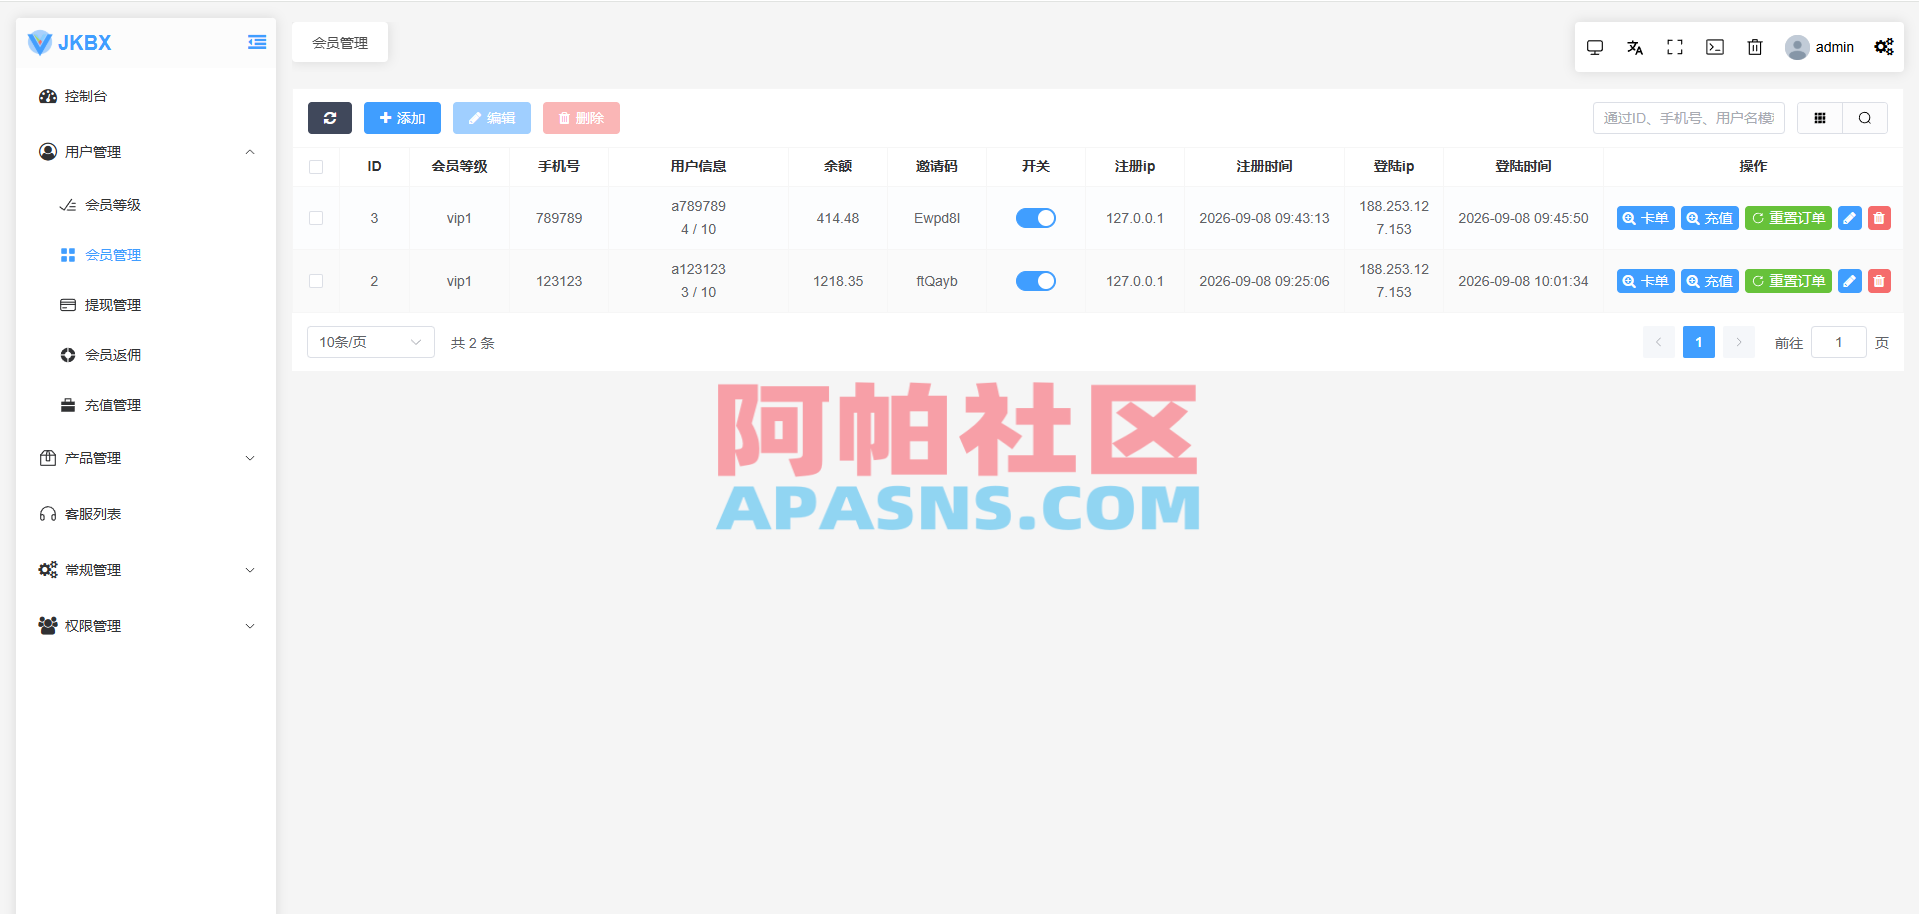Expand the 常规管理 menu

pos(146,570)
